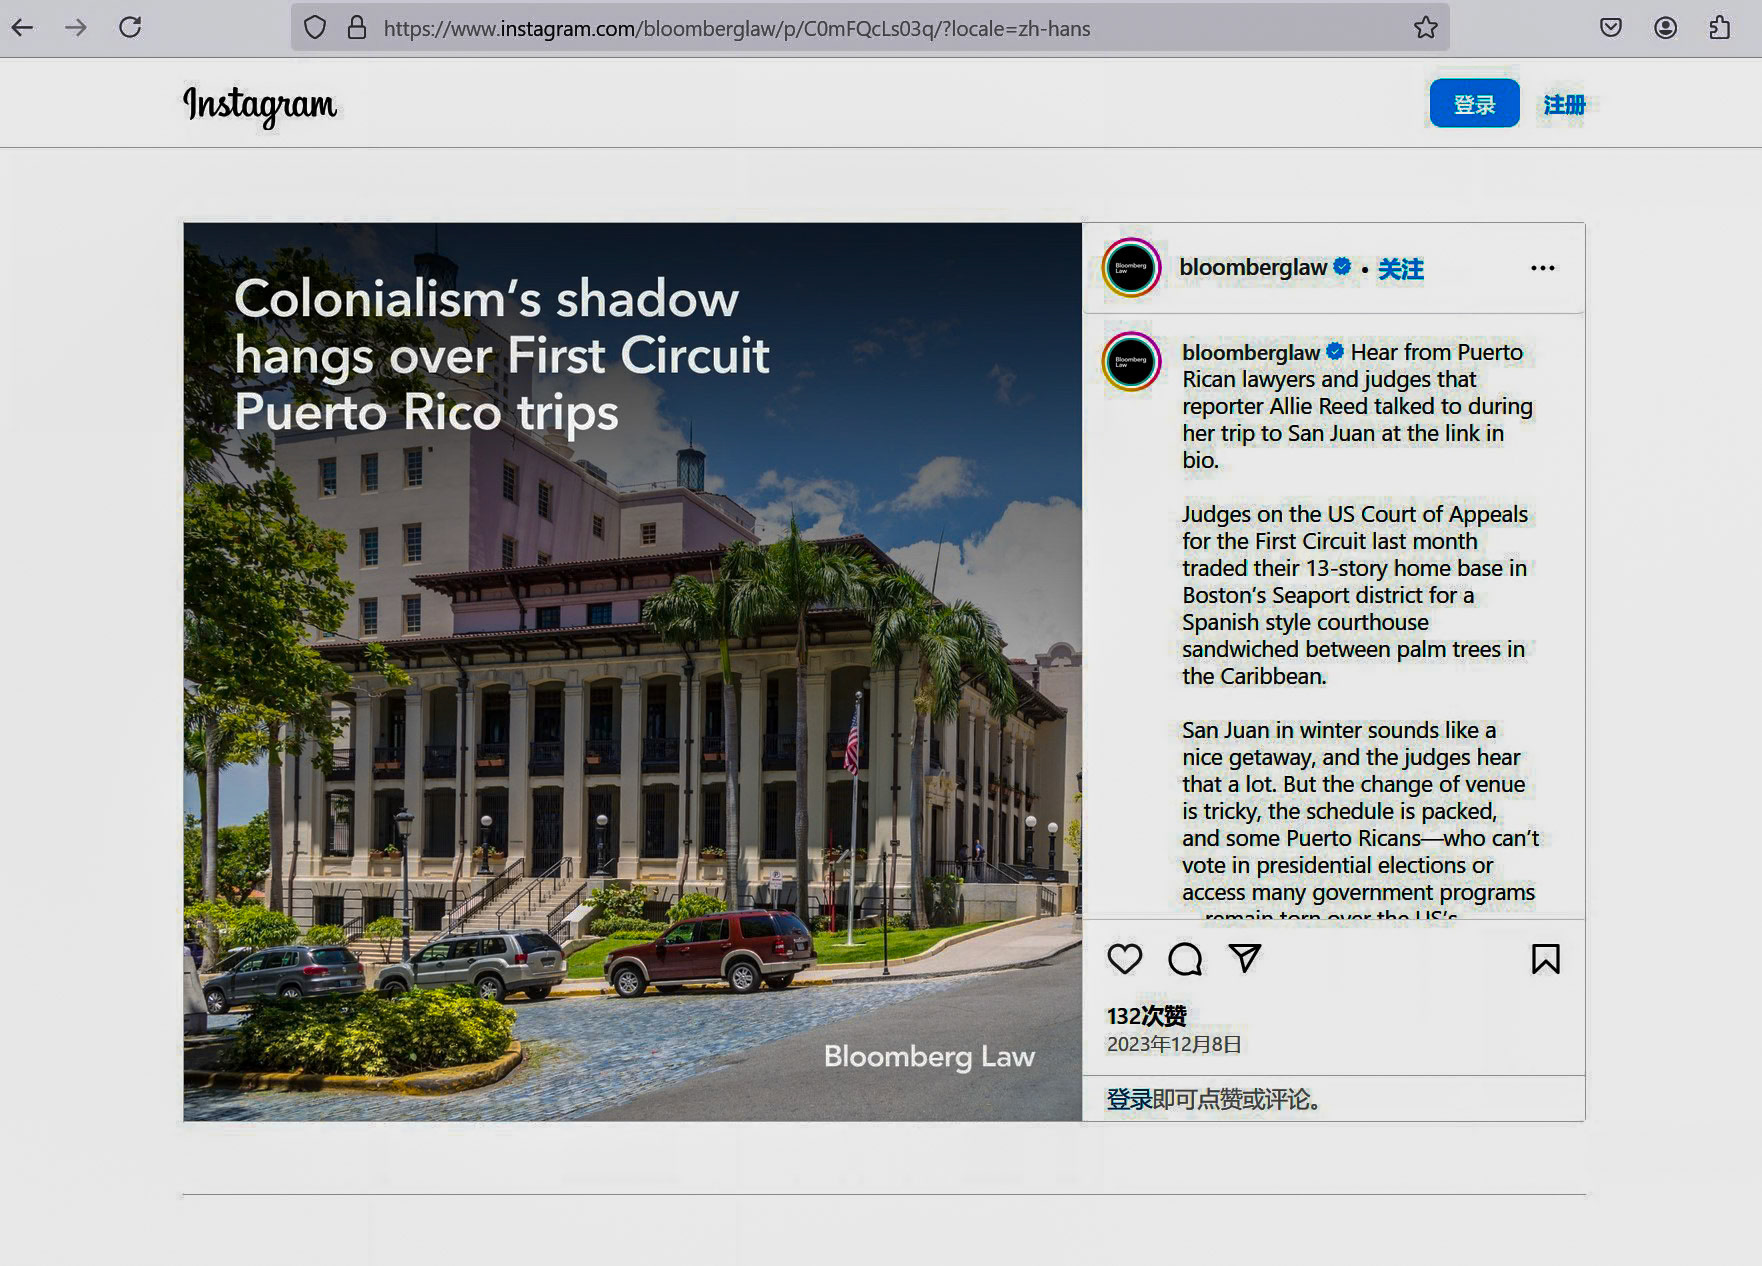Click the bloomberglaw avatar beside the caption
1762x1266 pixels.
tap(1131, 361)
